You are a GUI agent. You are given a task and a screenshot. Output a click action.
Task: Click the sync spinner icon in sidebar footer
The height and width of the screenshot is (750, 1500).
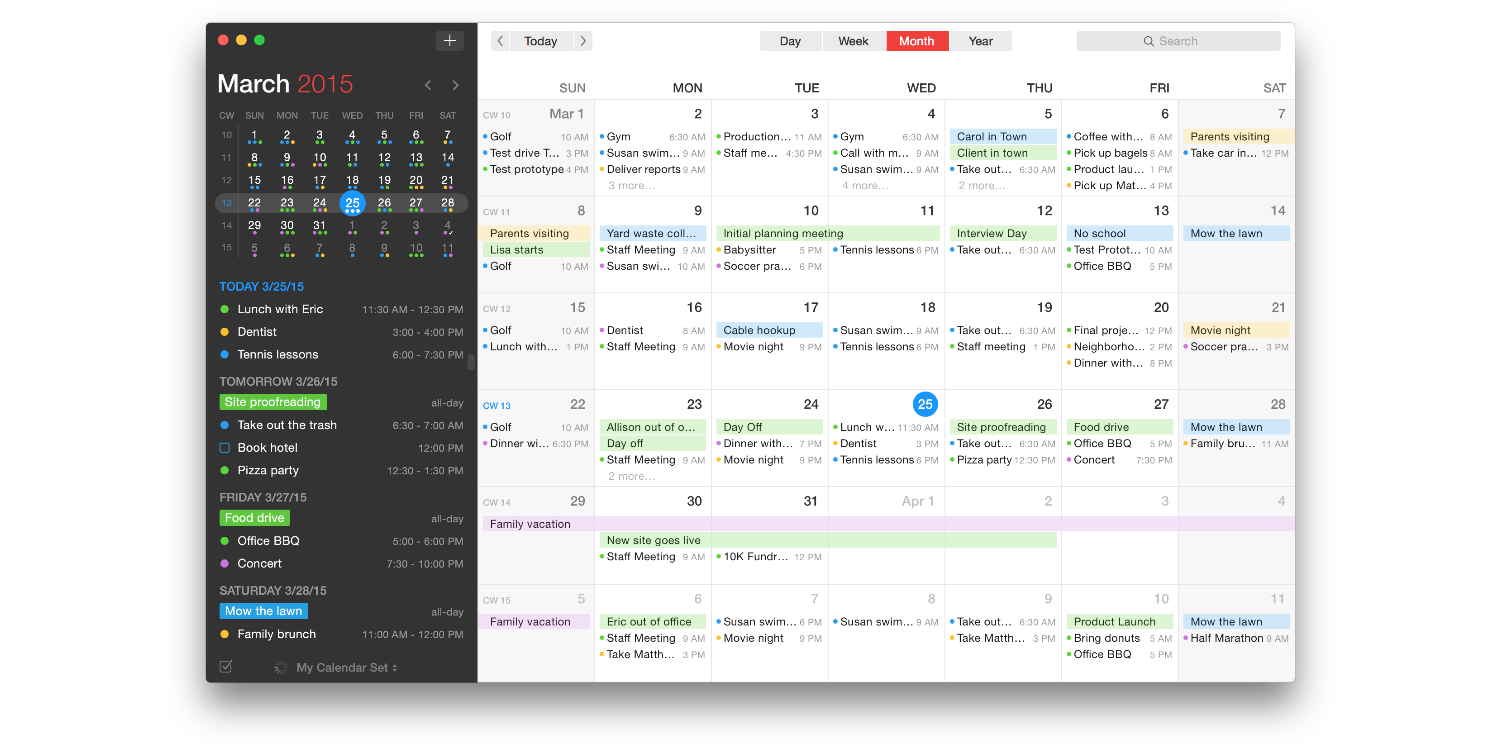coord(280,667)
